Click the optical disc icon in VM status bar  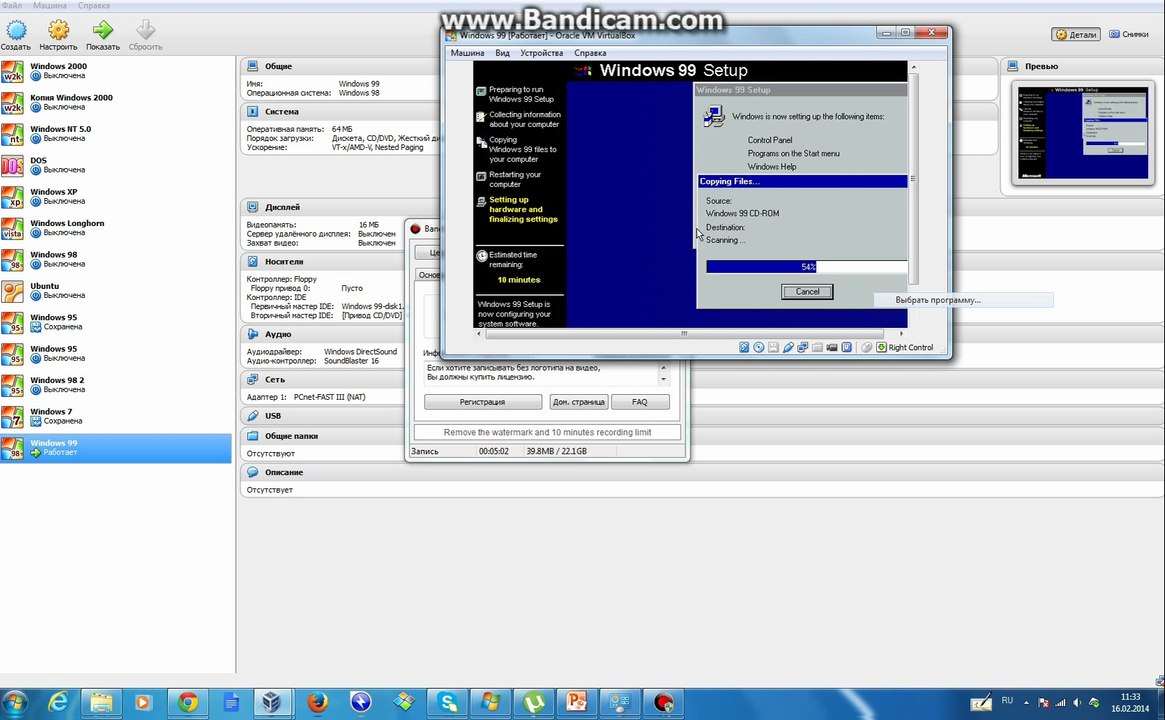pyautogui.click(x=759, y=347)
